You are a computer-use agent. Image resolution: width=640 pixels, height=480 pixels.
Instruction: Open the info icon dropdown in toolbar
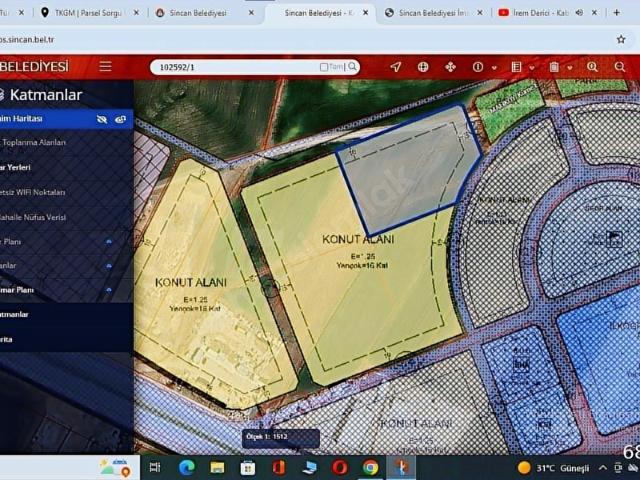coord(478,67)
